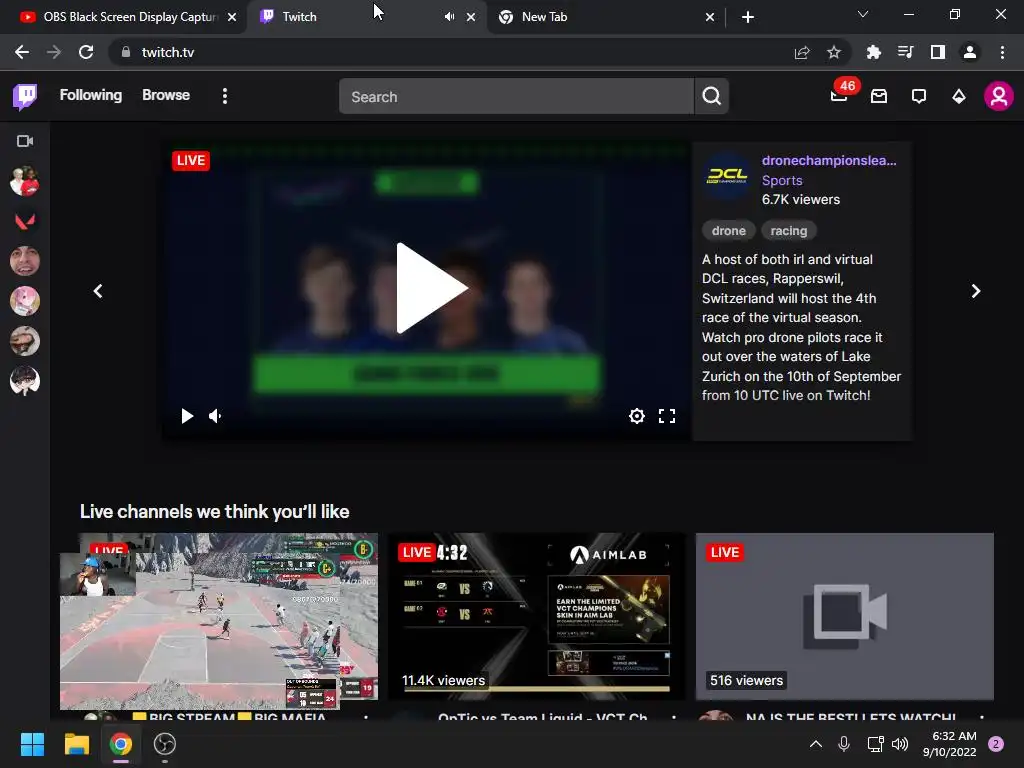This screenshot has height=768, width=1024.
Task: Open Chrome three-dot menu
Action: click(x=1002, y=52)
